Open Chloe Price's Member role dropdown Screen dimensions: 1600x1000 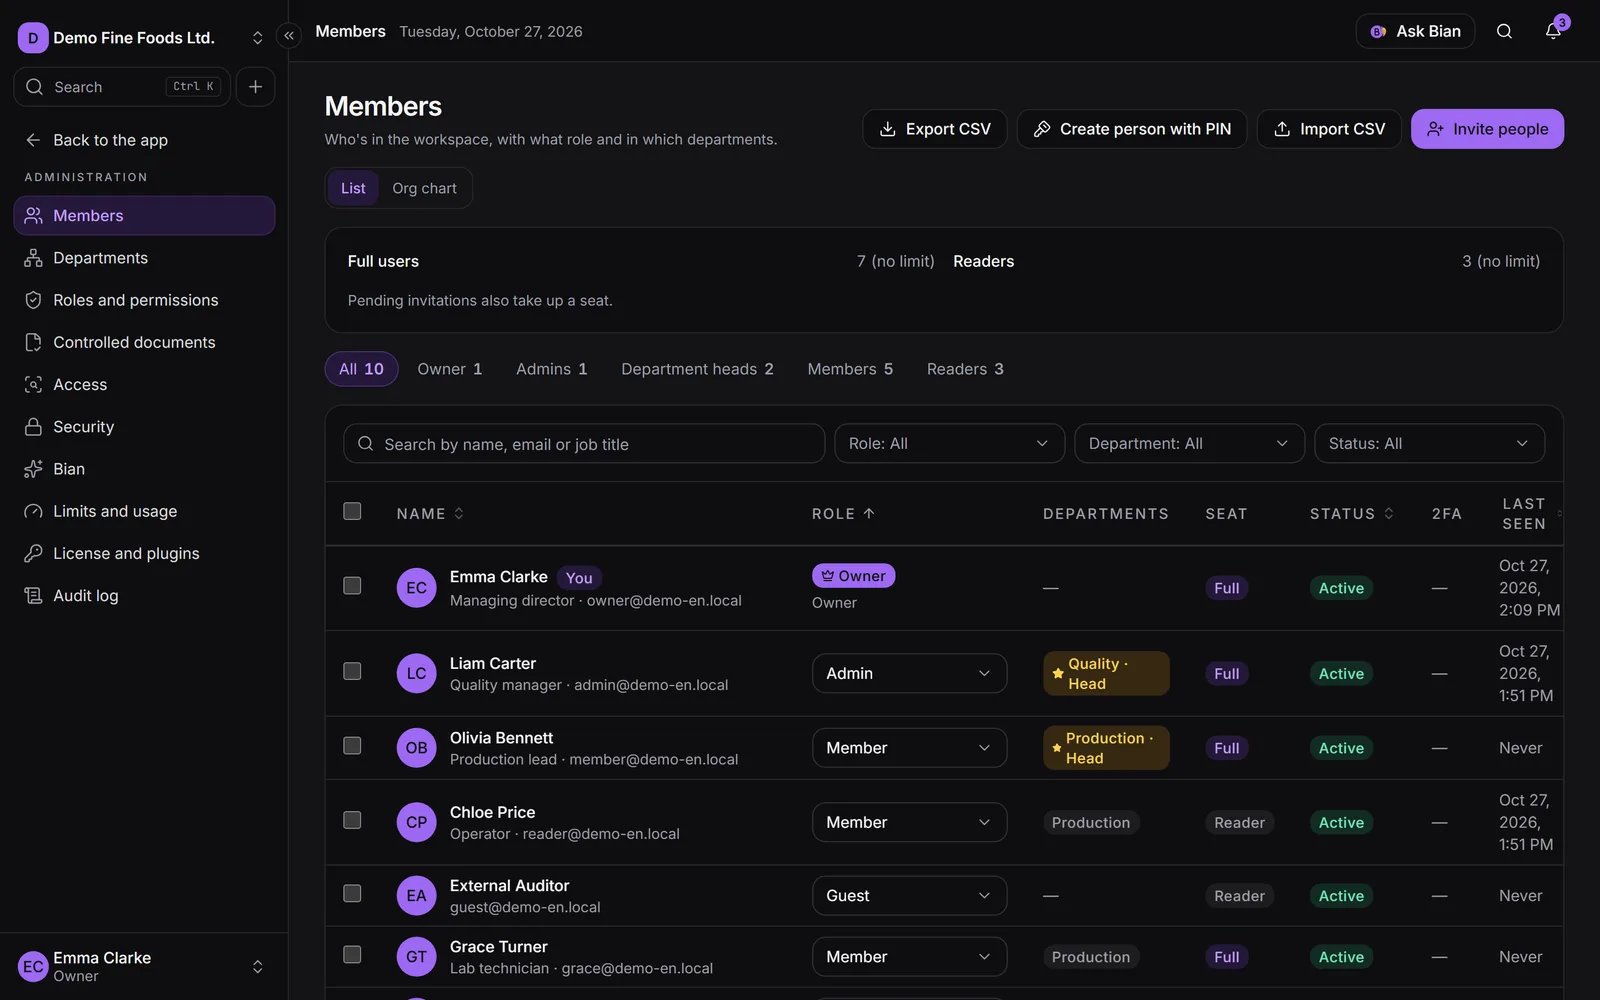(x=909, y=822)
